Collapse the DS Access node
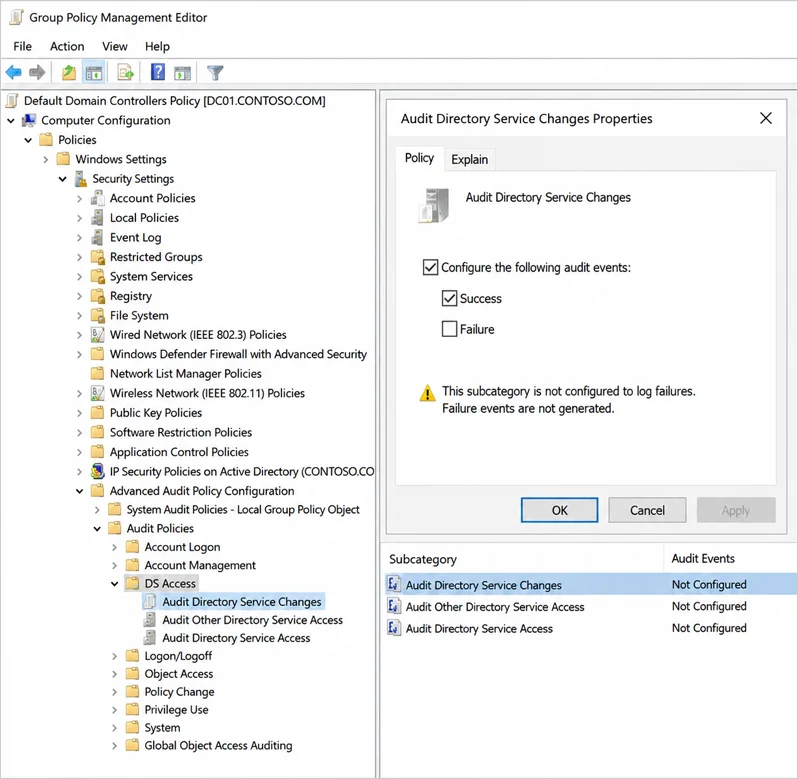The height and width of the screenshot is (779, 798). [115, 584]
